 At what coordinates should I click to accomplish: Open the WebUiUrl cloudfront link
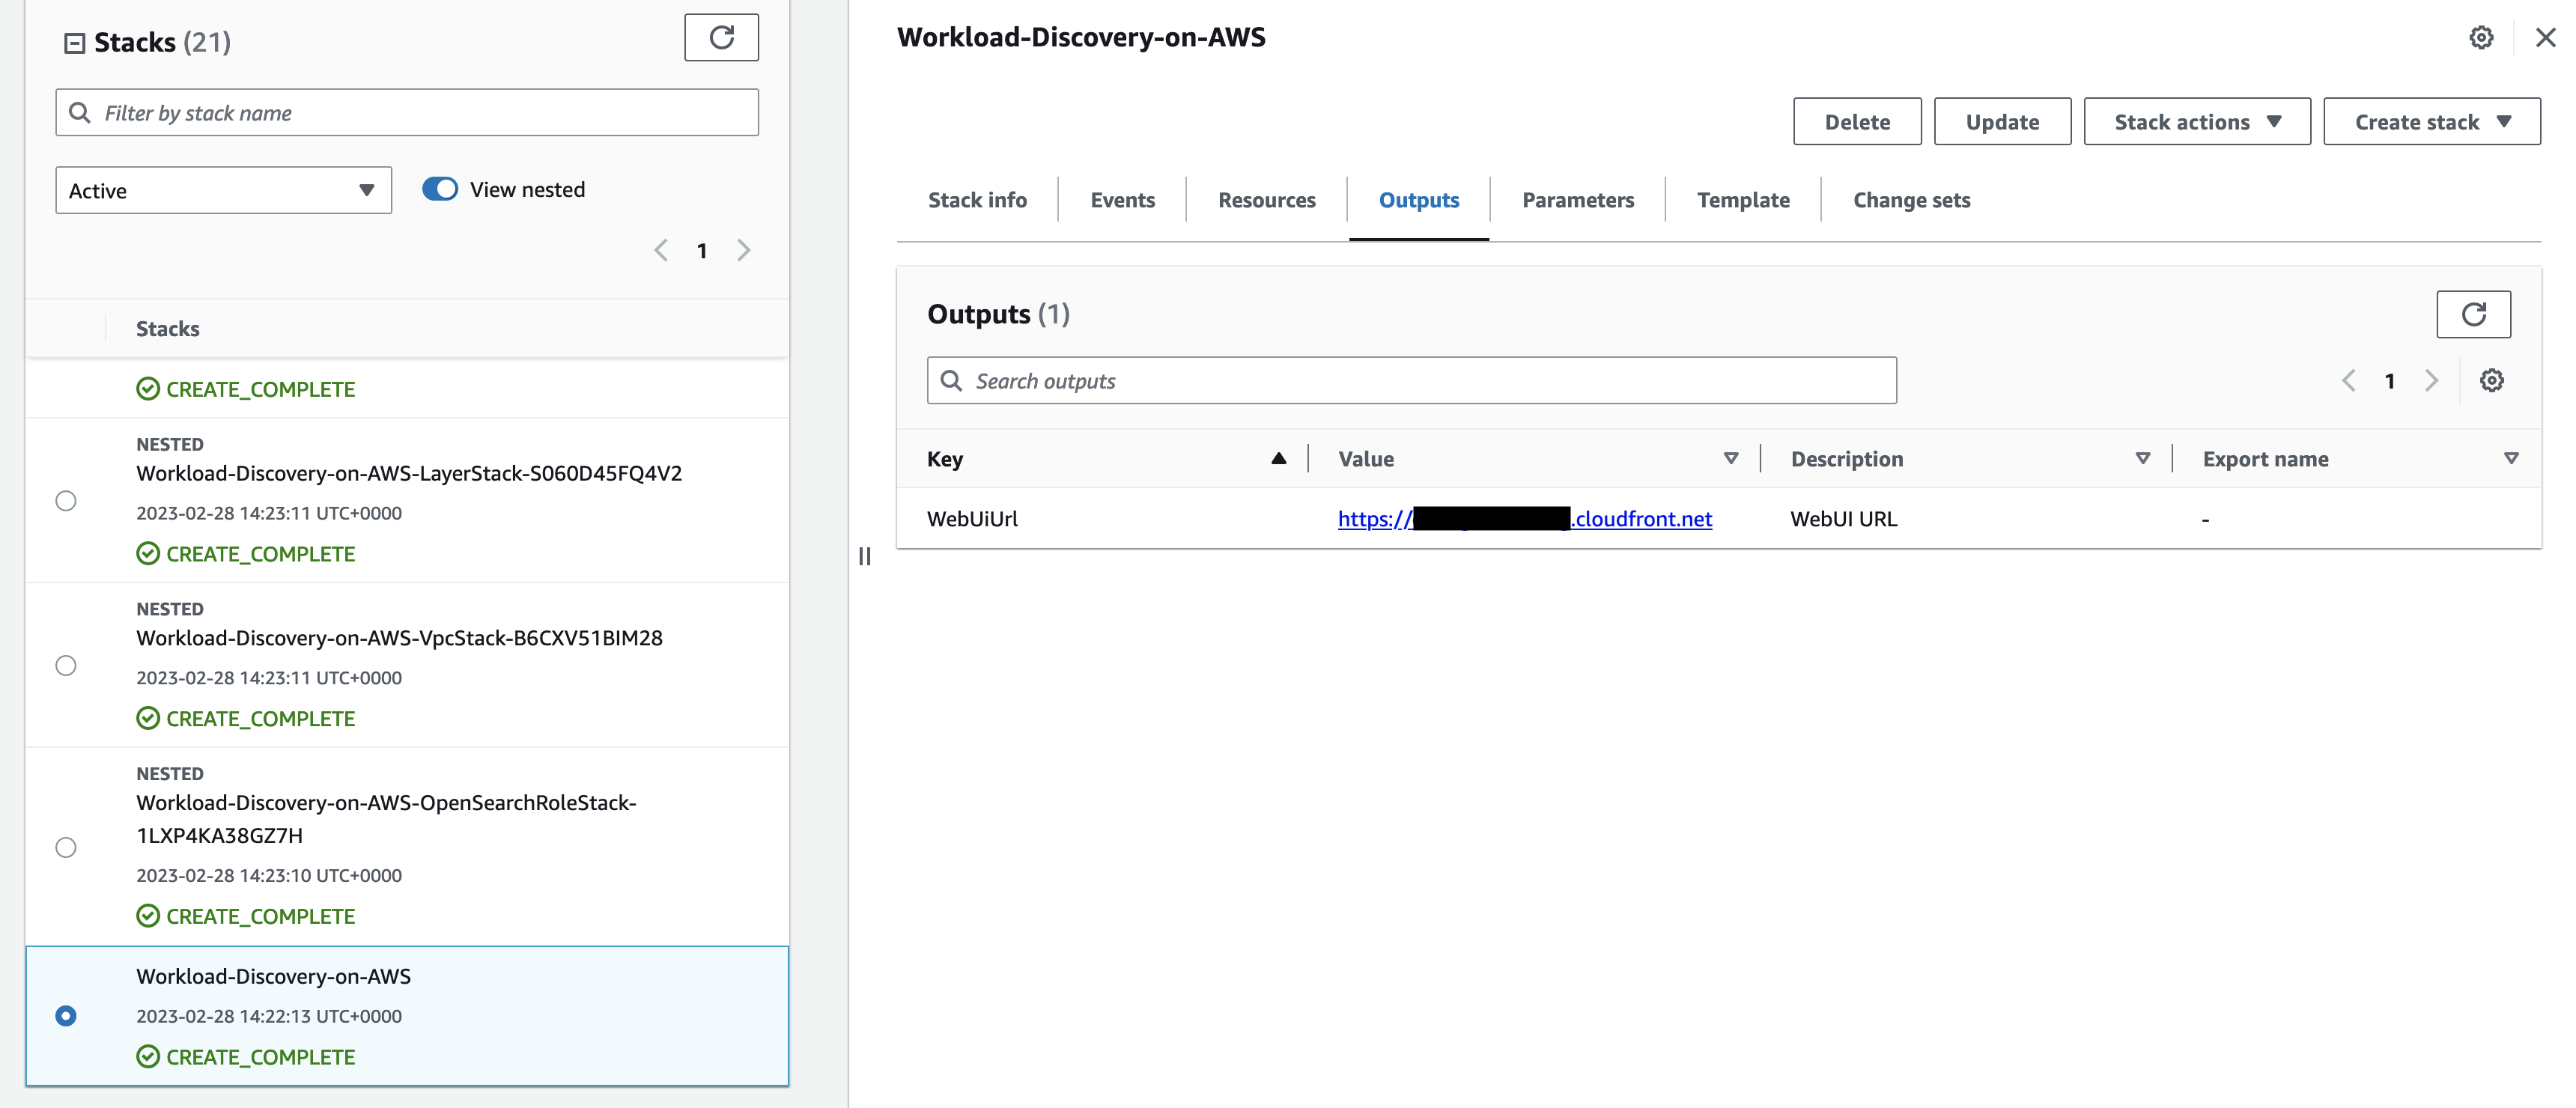point(1523,519)
